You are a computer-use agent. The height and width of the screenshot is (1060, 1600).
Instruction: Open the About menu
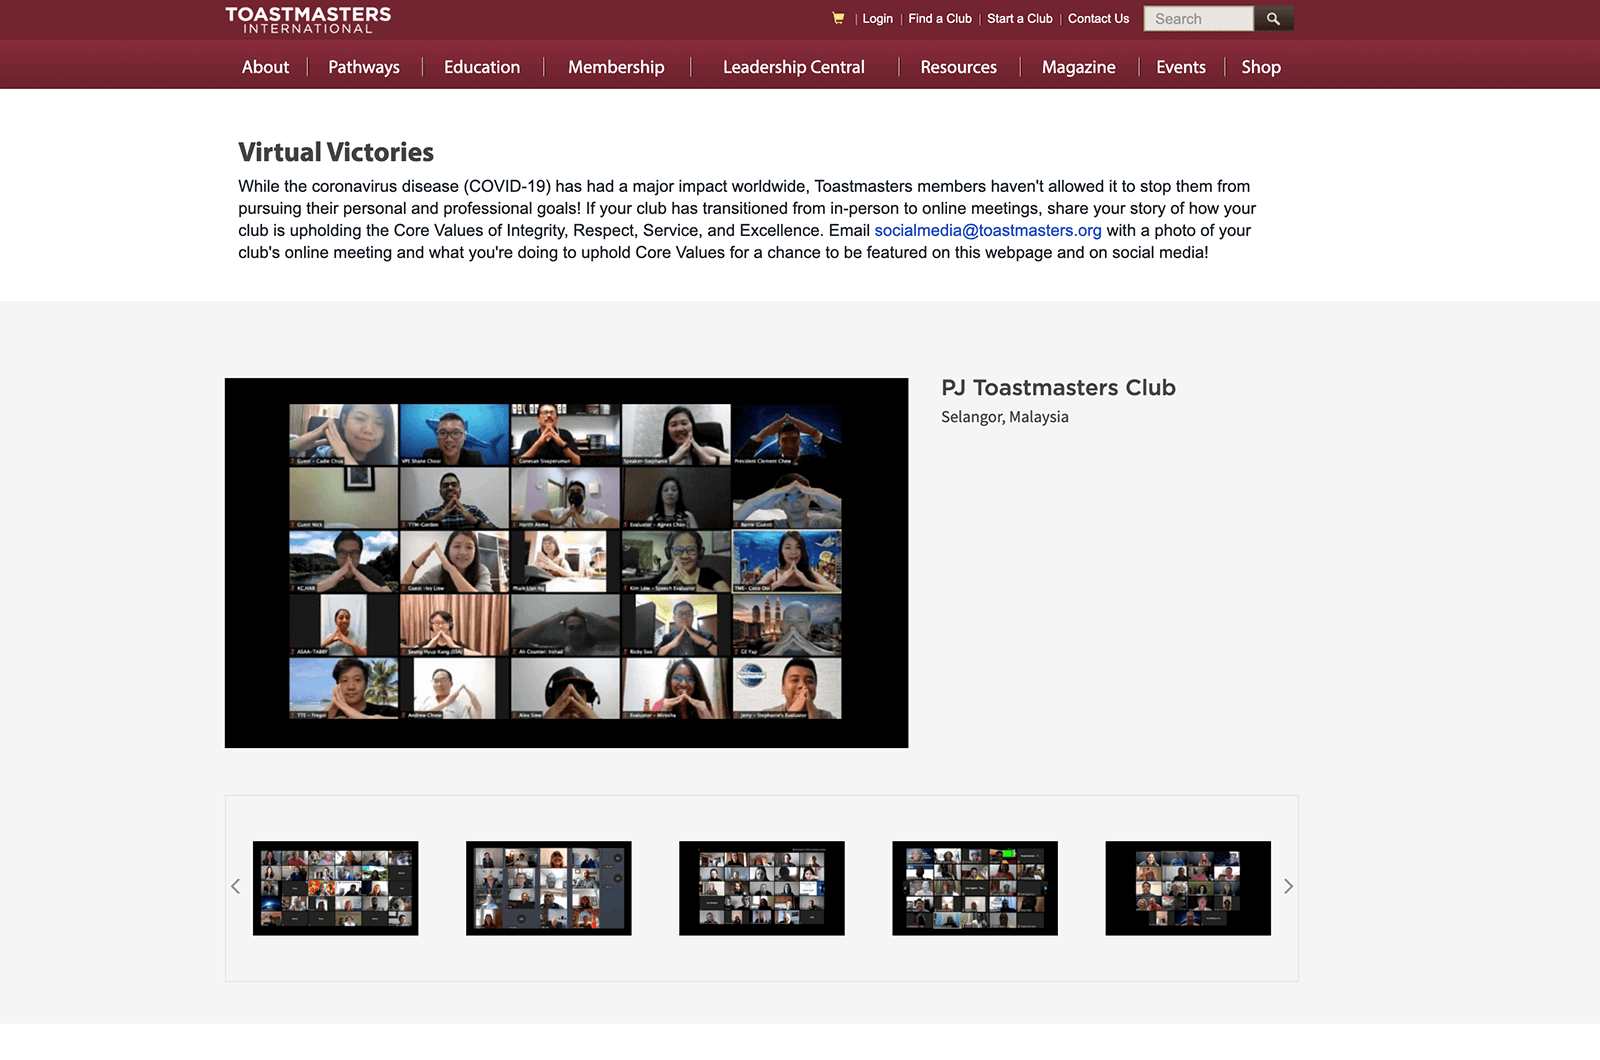pos(265,67)
